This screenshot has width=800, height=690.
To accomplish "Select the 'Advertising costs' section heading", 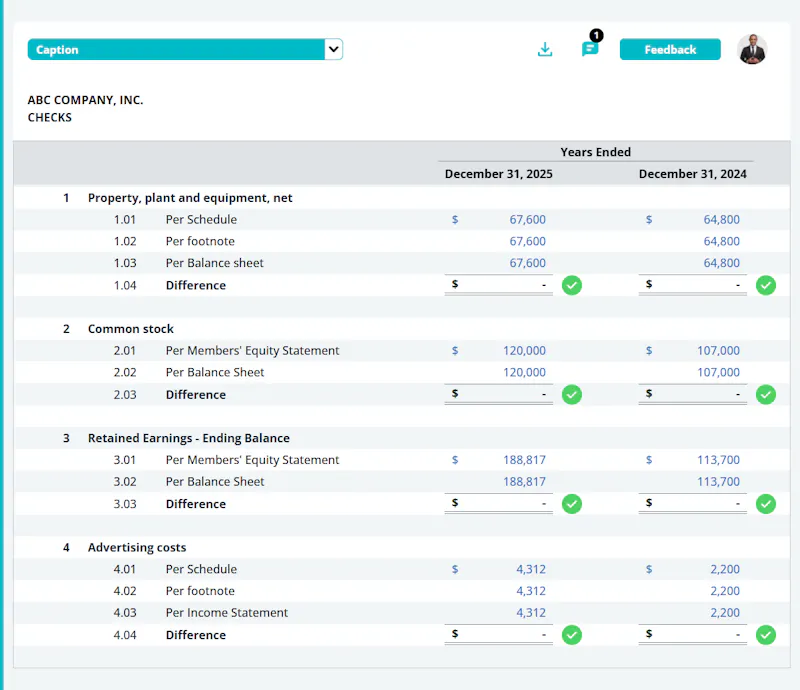I will [137, 548].
